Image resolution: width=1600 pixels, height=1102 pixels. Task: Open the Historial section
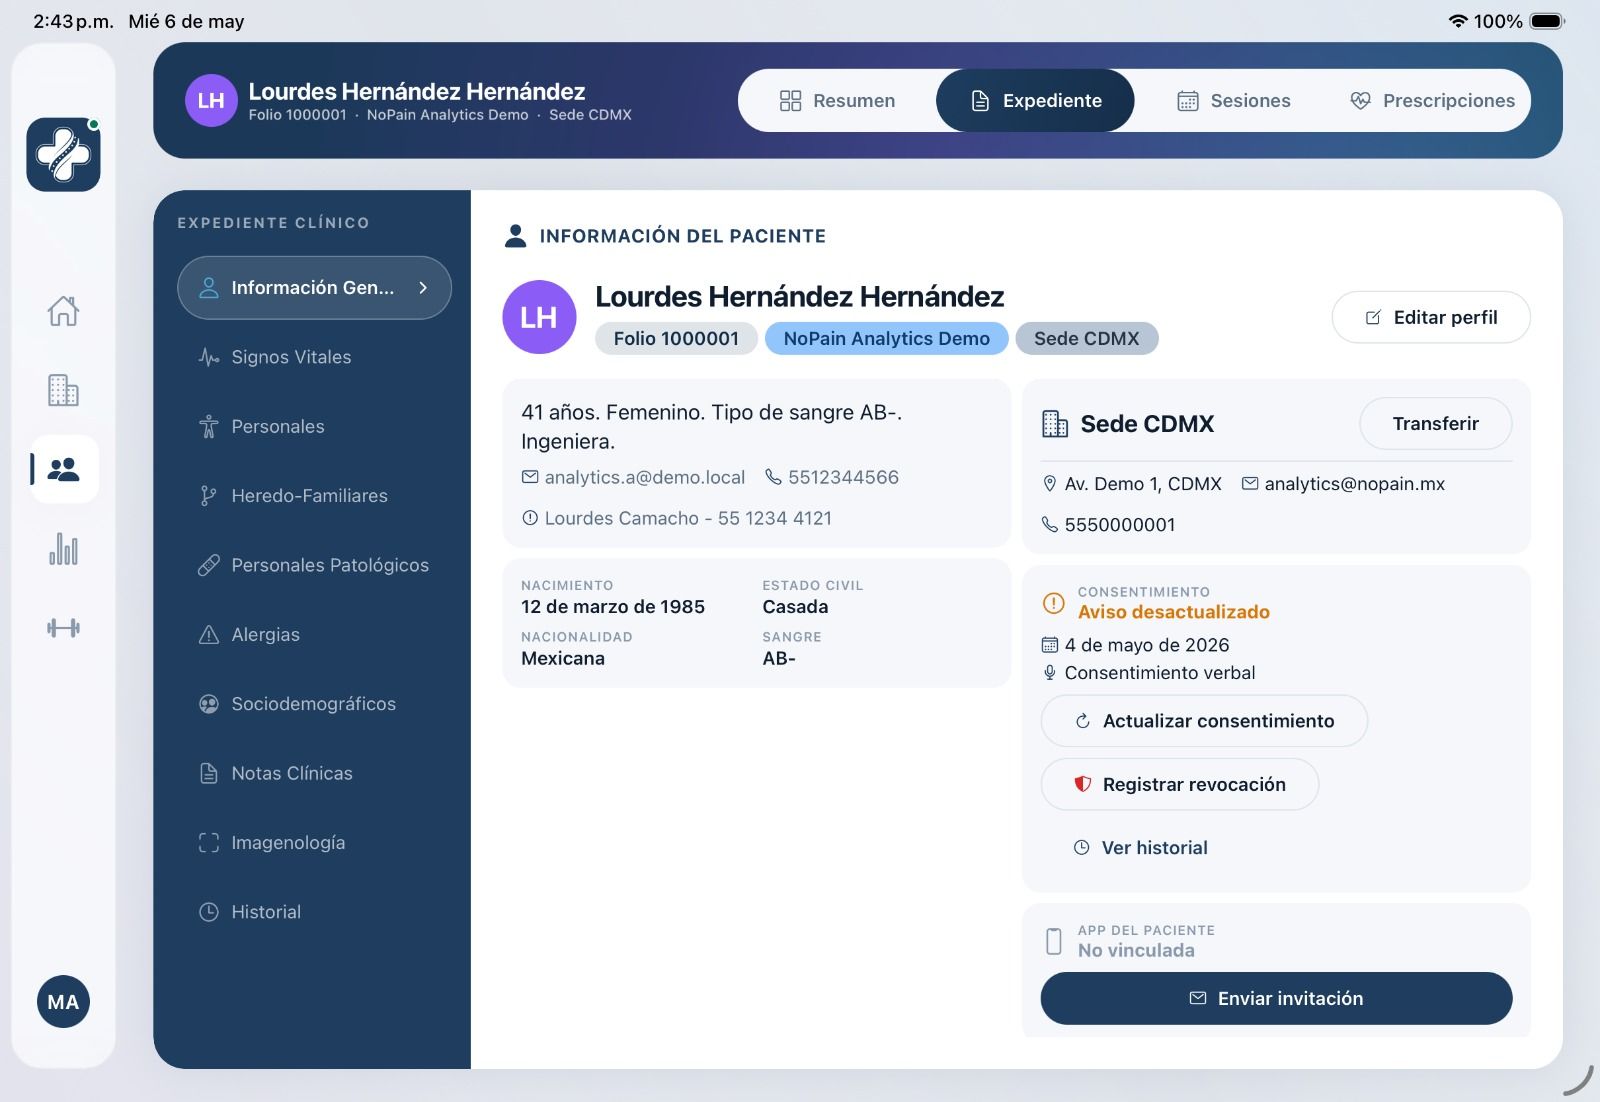click(x=314, y=912)
